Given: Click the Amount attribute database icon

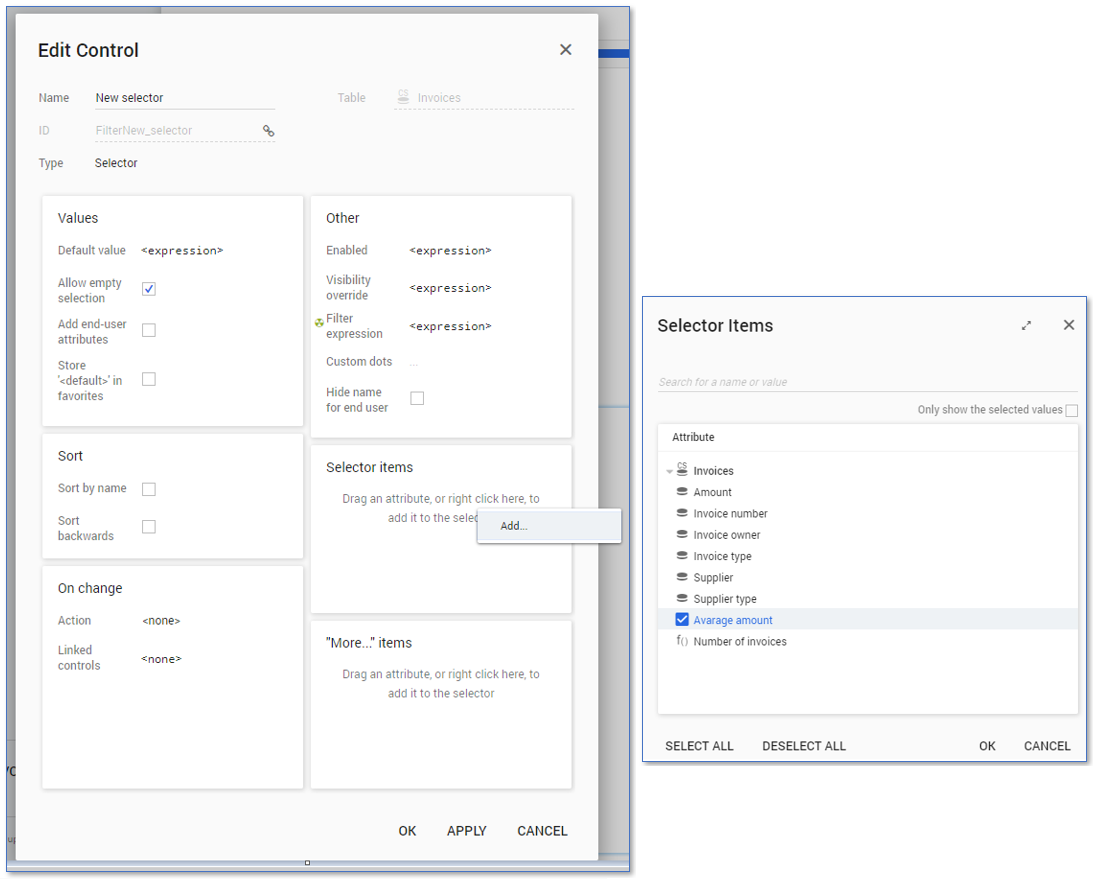Looking at the screenshot, I should (682, 492).
